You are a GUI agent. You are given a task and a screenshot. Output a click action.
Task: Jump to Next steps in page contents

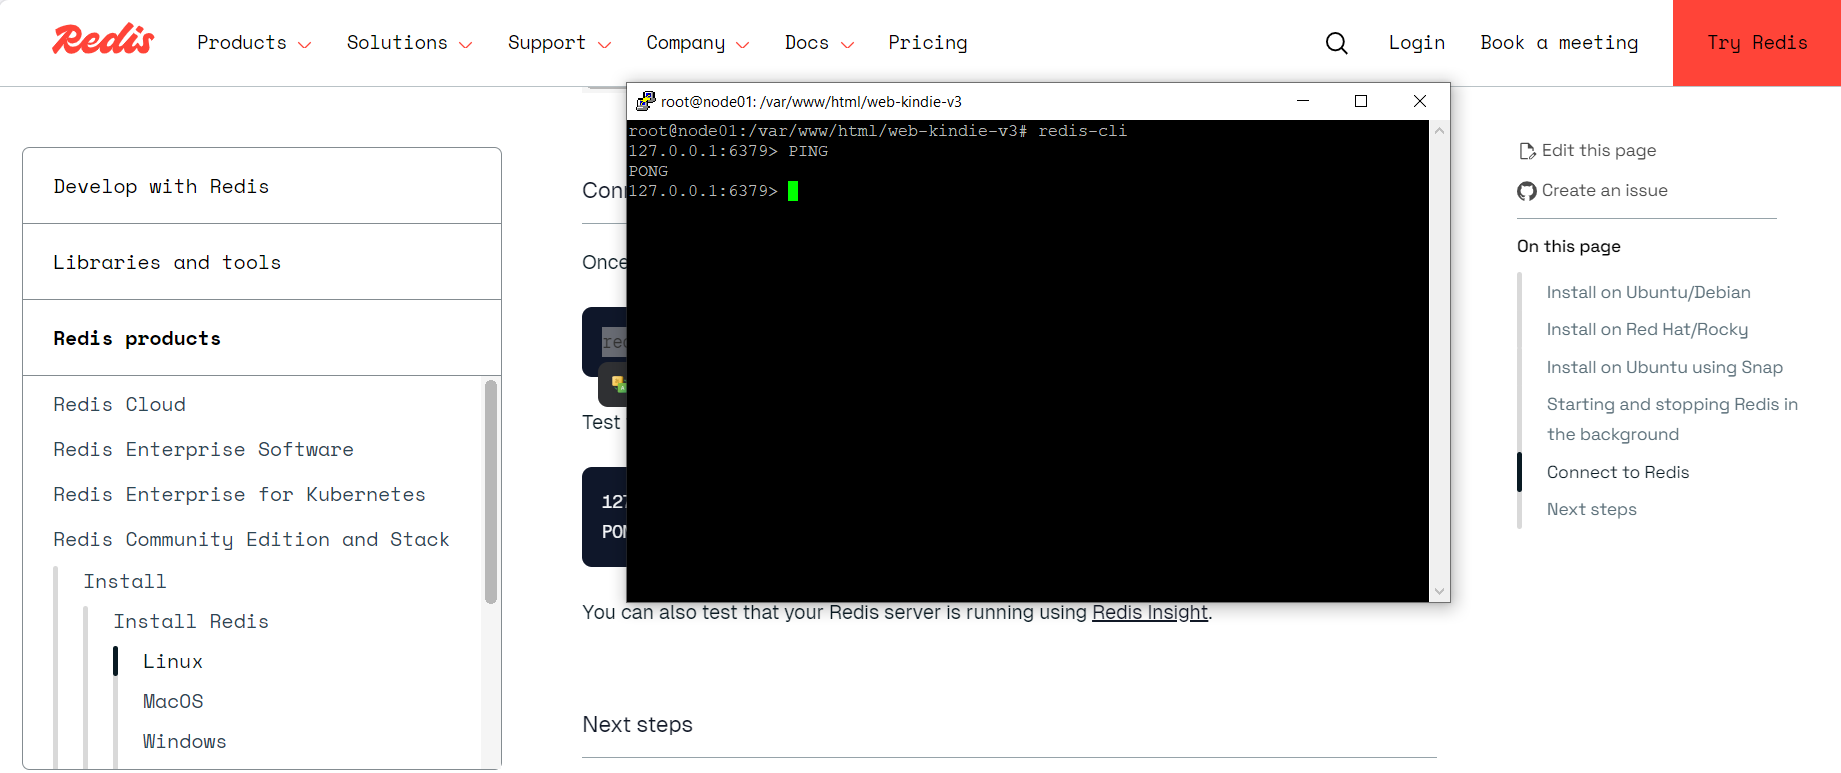(1591, 509)
